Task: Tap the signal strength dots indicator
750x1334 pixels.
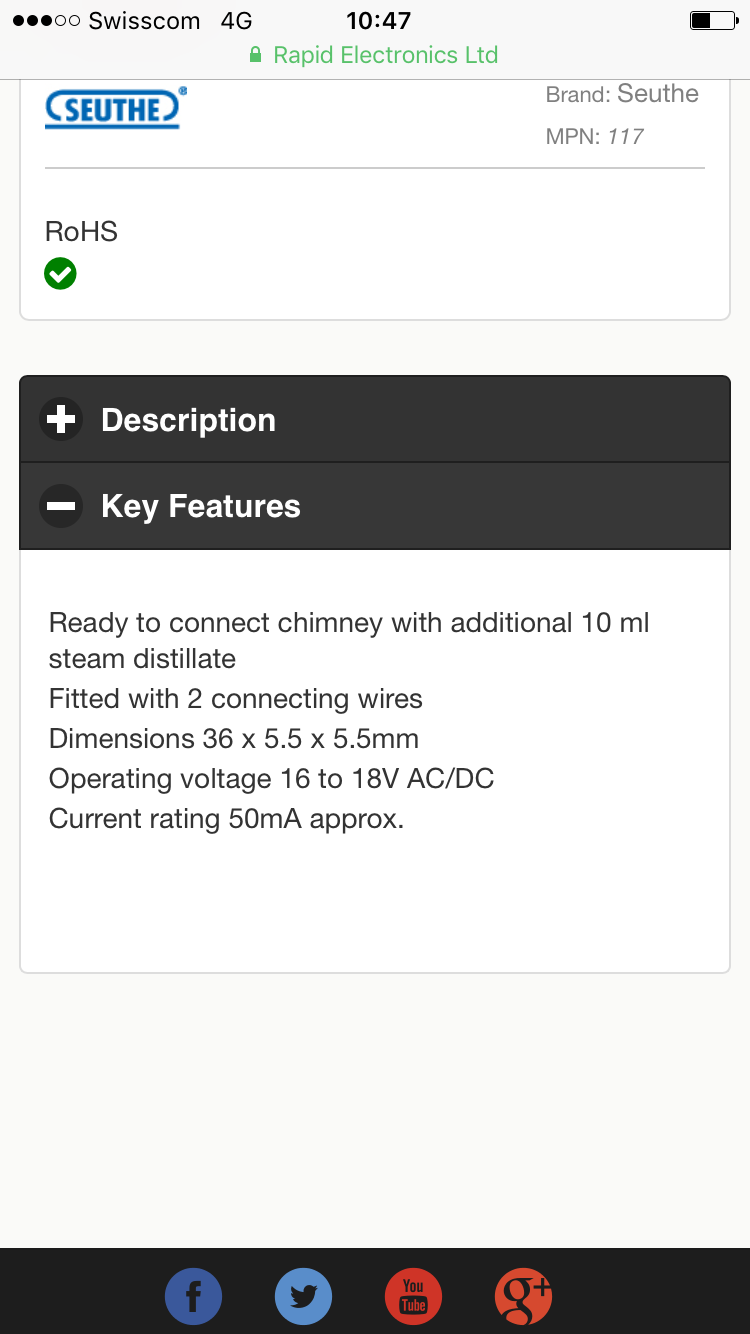Action: [x=46, y=21]
